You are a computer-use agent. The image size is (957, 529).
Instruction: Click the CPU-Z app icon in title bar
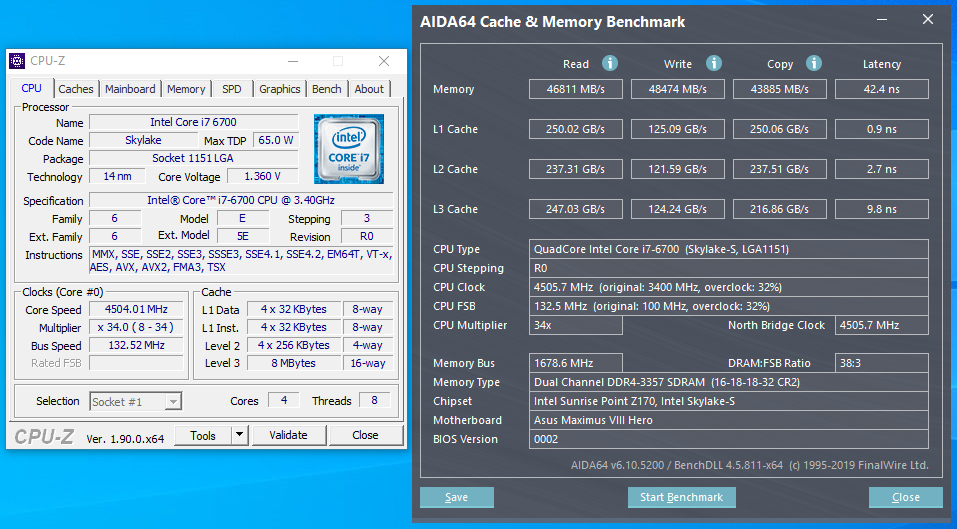(x=17, y=61)
